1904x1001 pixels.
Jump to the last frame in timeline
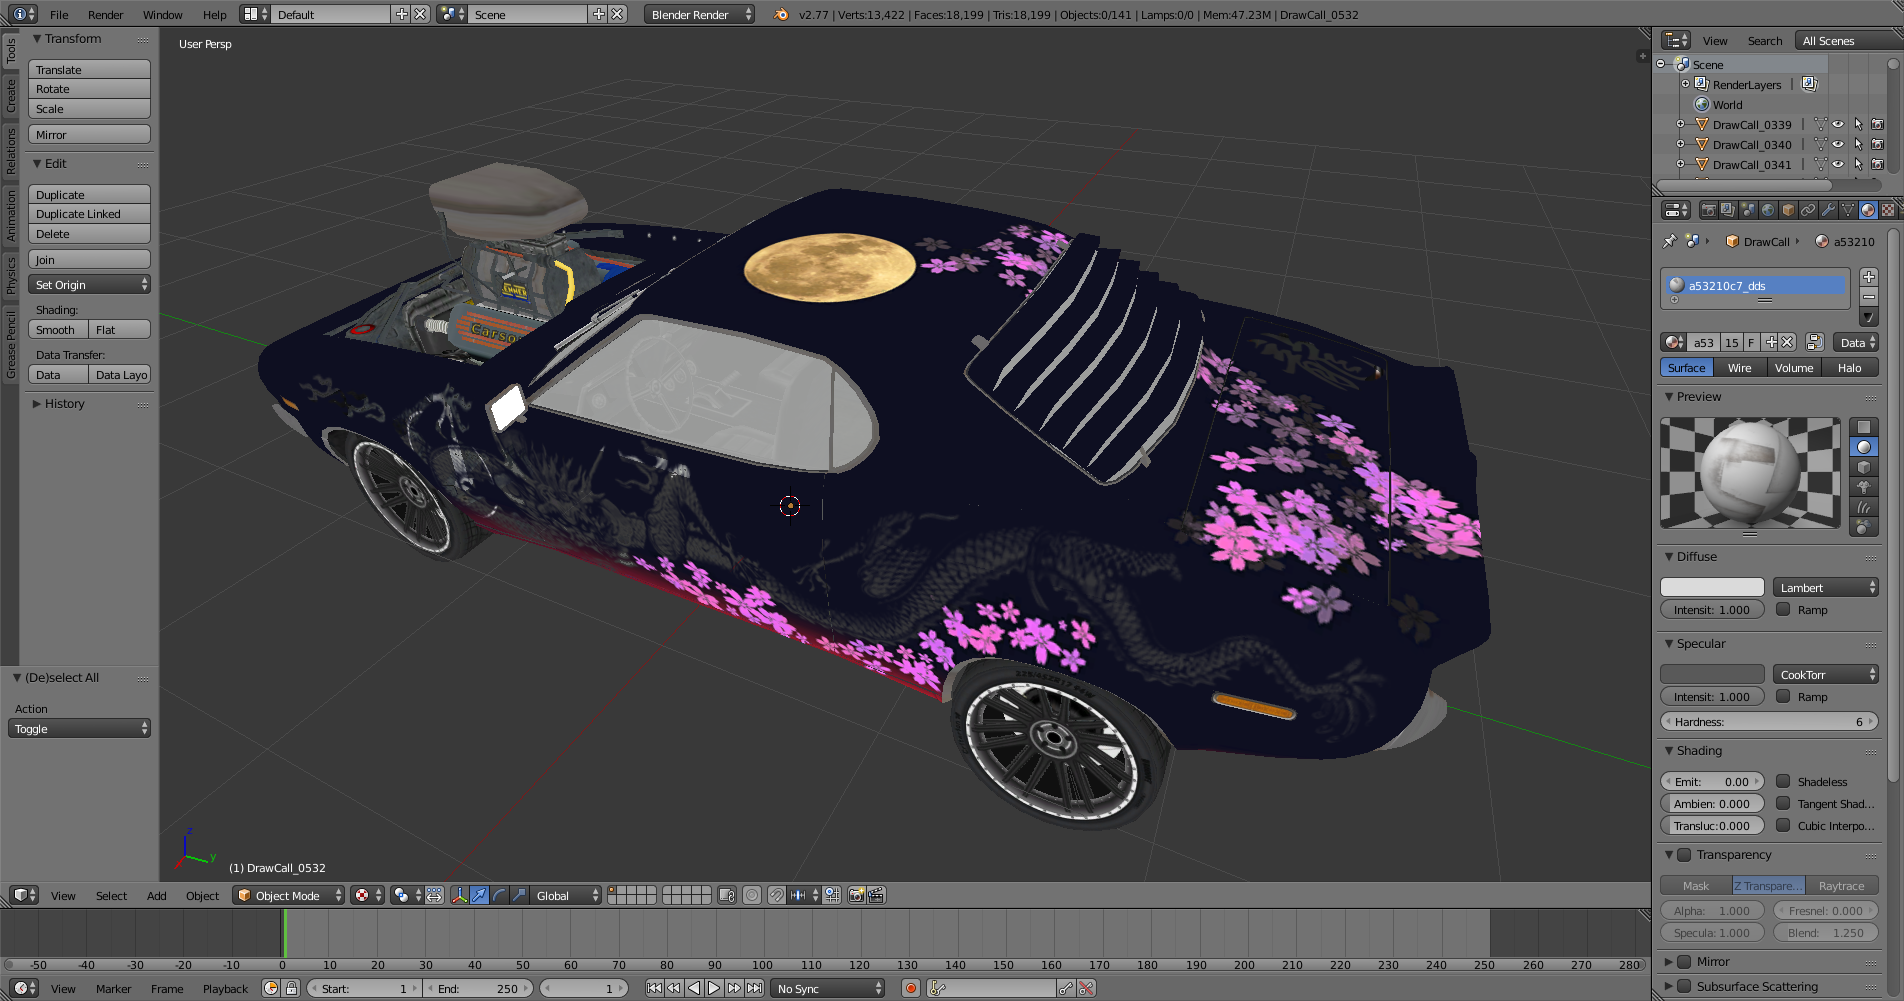(755, 988)
